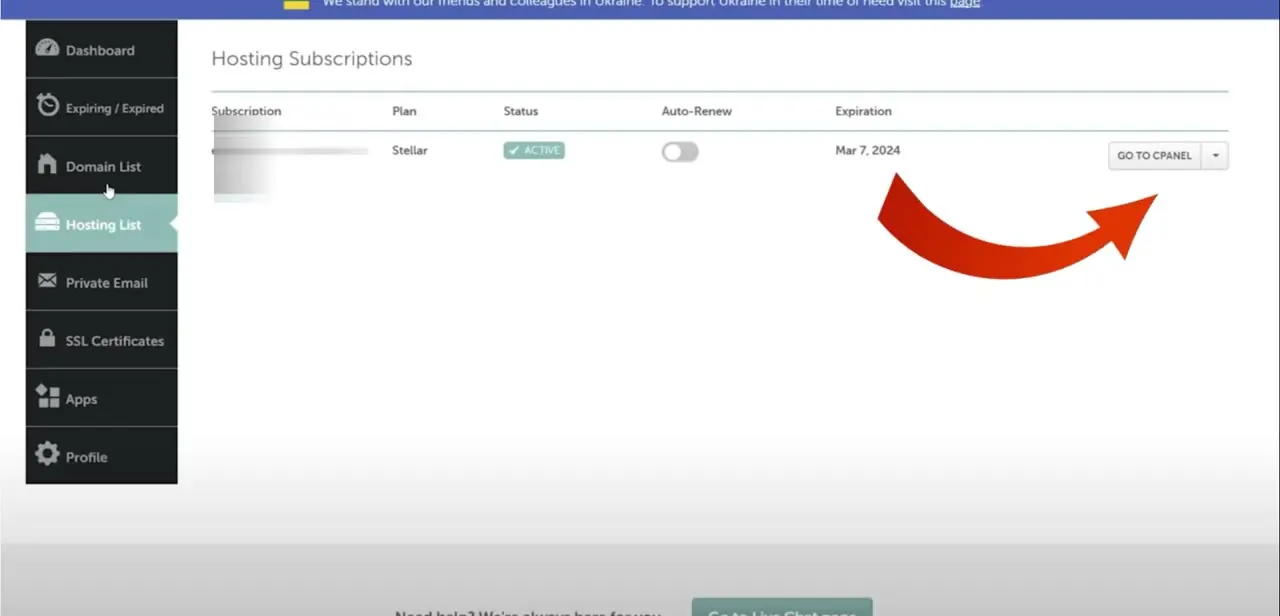The image size is (1280, 616).
Task: Click the Auto-Renew column header
Action: point(697,111)
